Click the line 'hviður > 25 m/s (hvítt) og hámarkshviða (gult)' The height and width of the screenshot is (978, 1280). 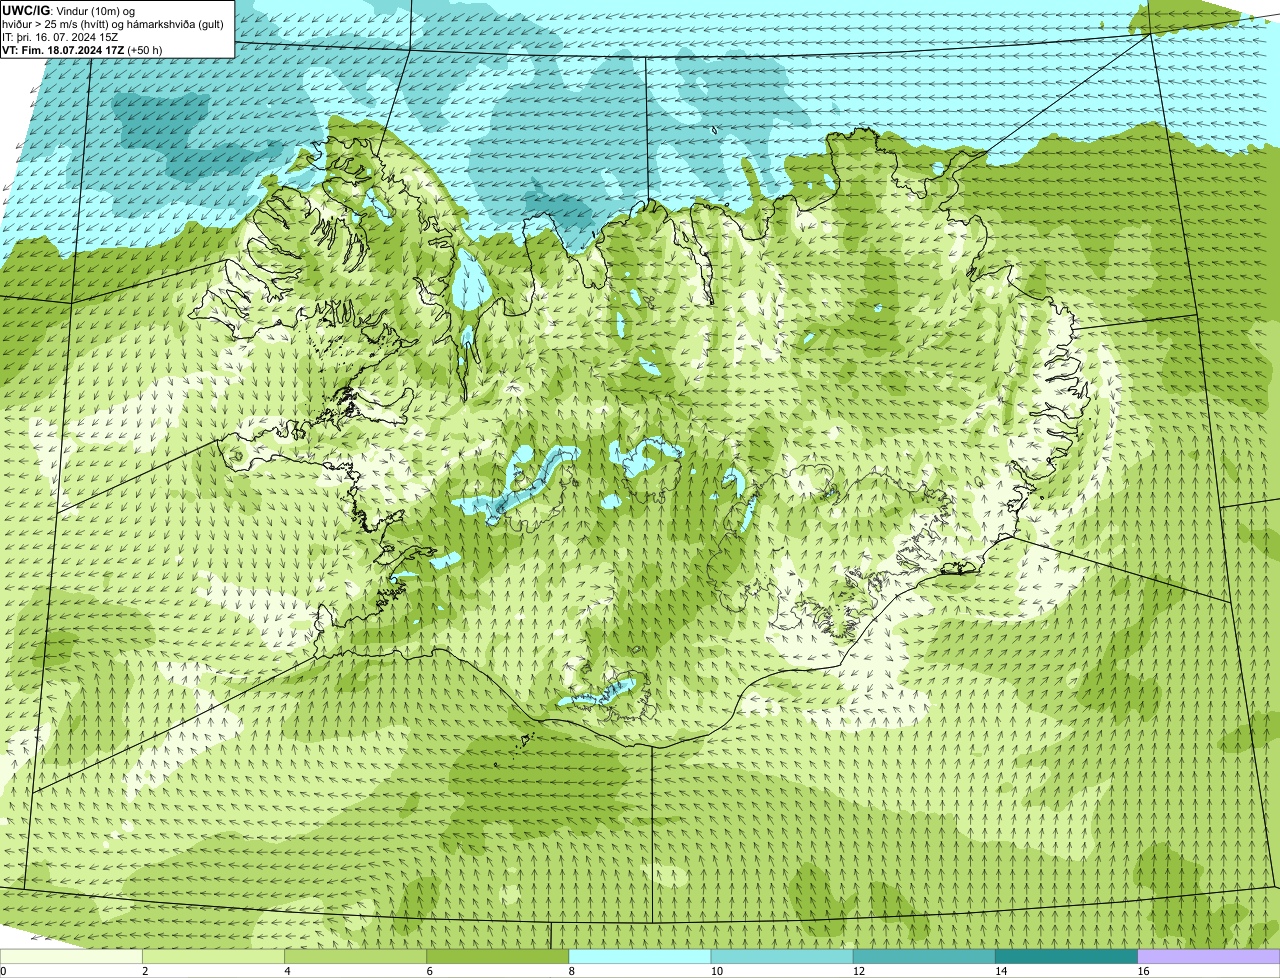pos(113,24)
